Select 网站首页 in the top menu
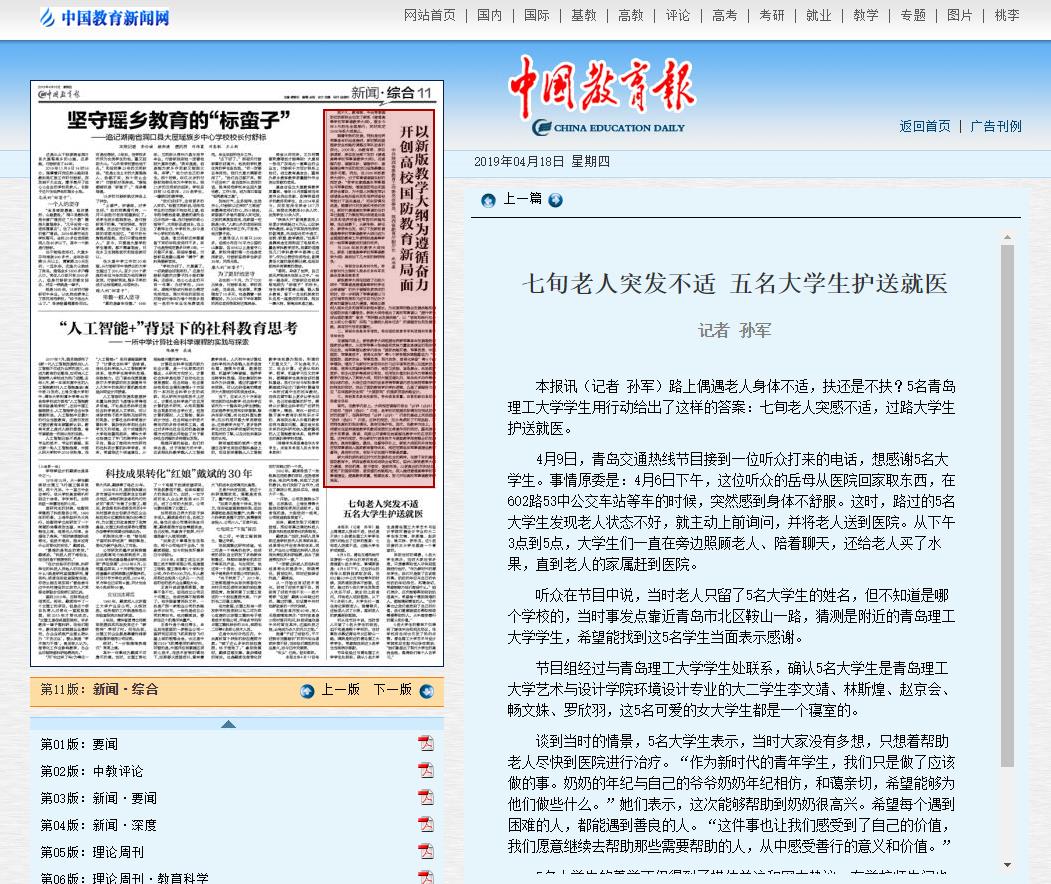 tap(429, 15)
